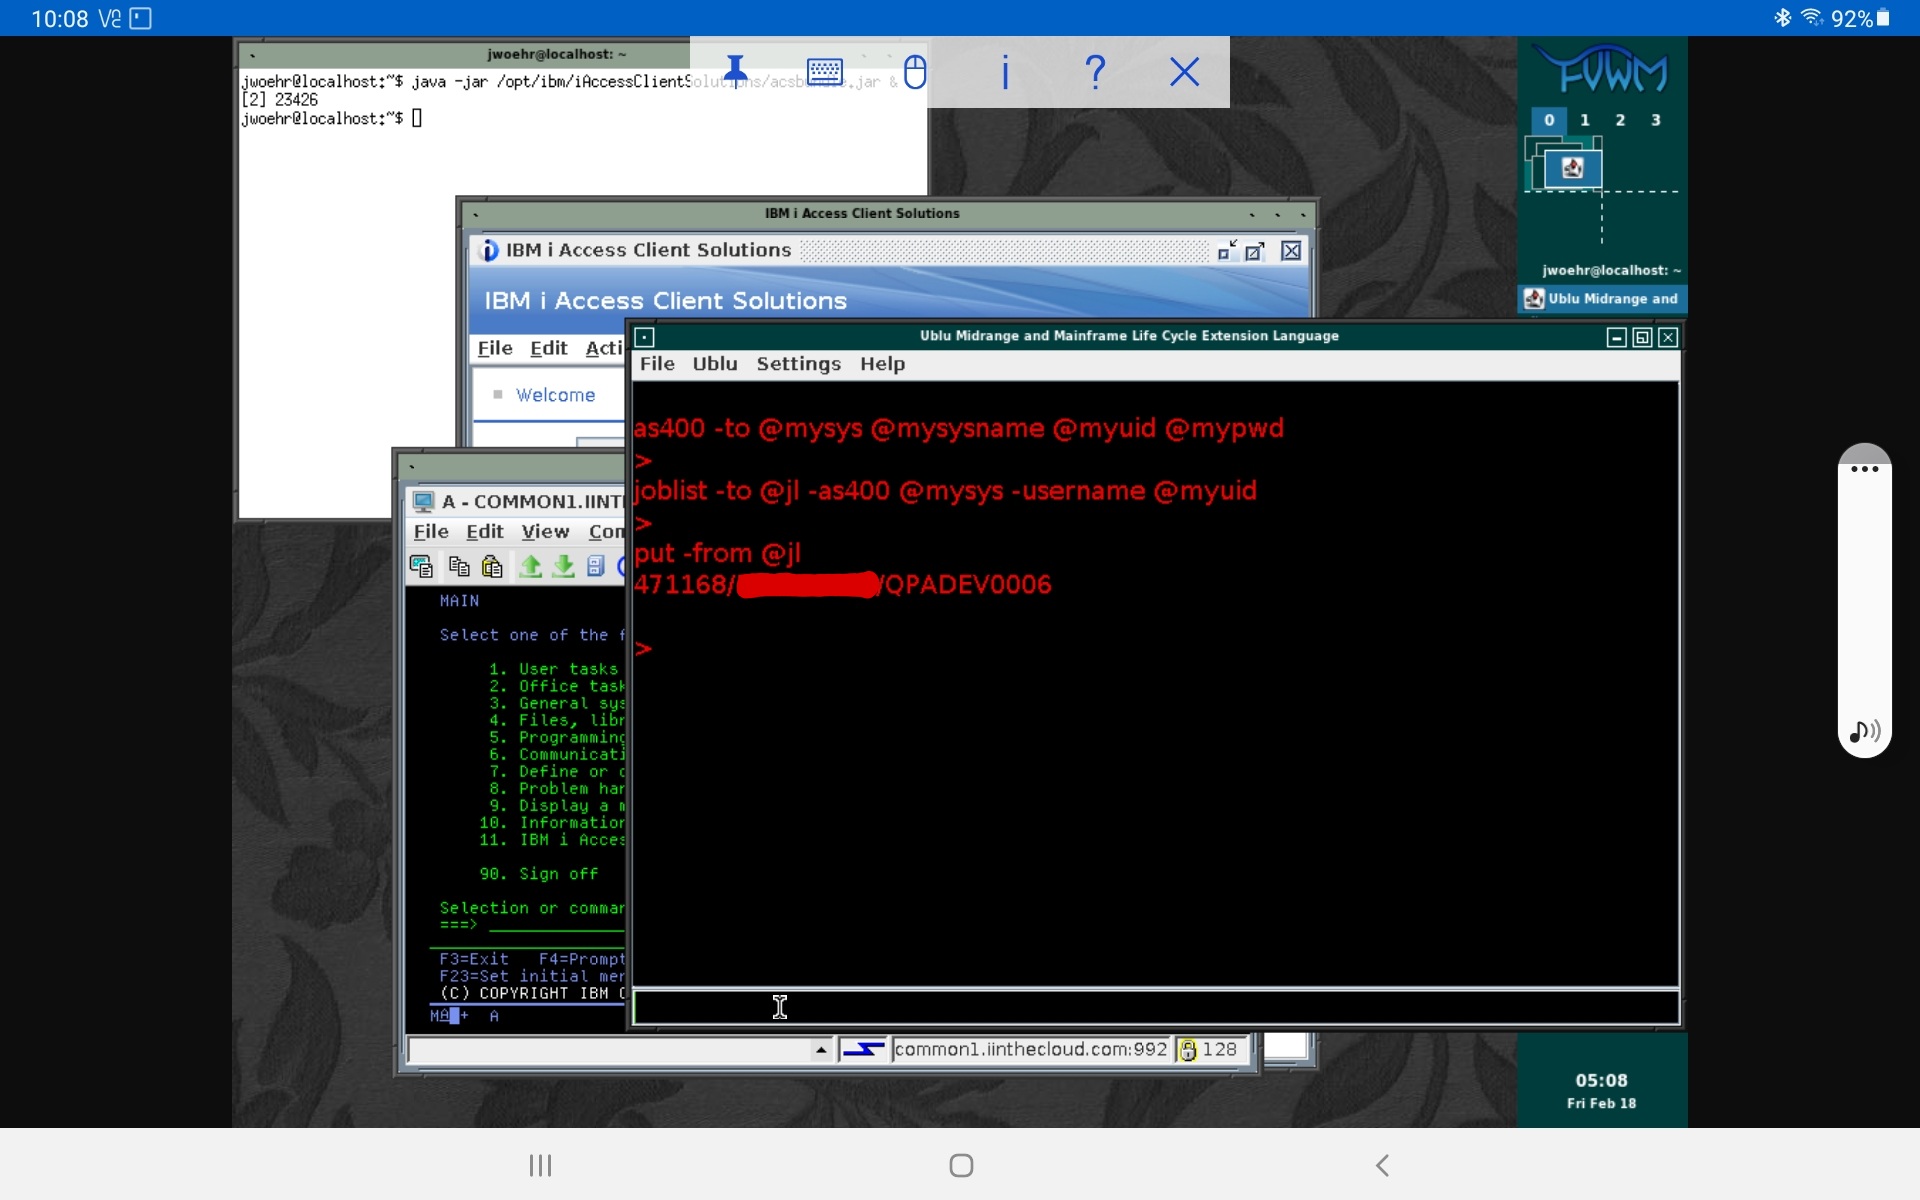The height and width of the screenshot is (1200, 1920).
Task: Click iconify icon of IBM i Access inner frame
Action: (1227, 250)
